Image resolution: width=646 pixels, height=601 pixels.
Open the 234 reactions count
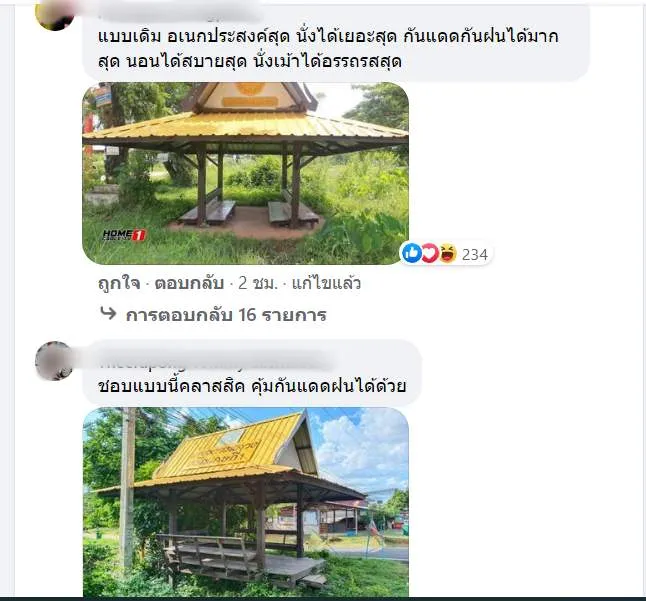tap(475, 255)
